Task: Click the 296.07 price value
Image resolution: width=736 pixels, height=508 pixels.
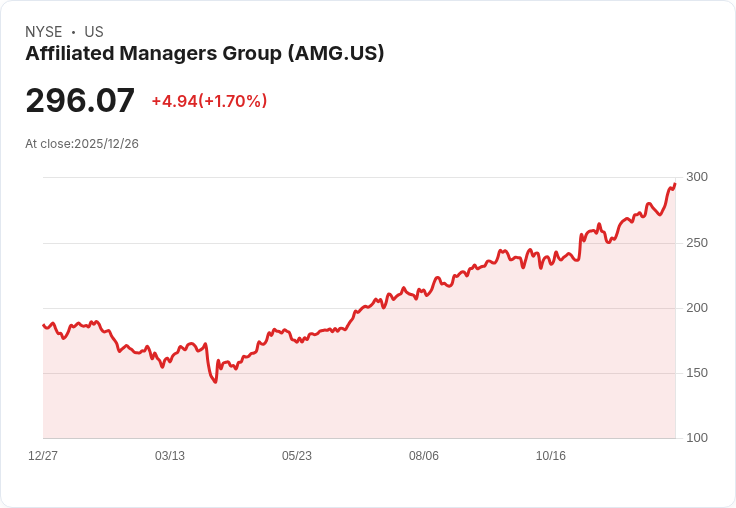Action: (80, 101)
